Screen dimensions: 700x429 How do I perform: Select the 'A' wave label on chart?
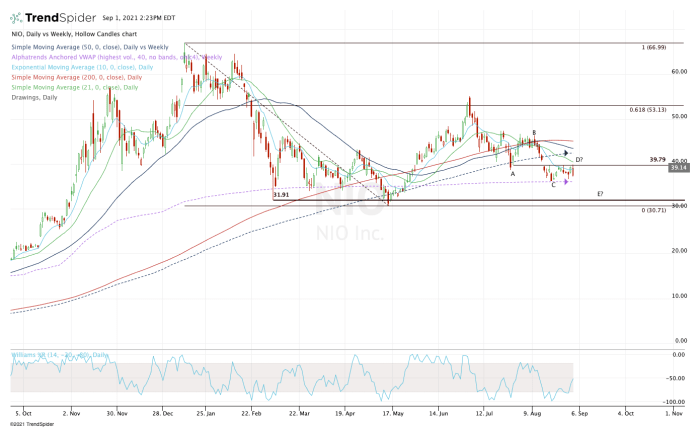click(x=513, y=173)
